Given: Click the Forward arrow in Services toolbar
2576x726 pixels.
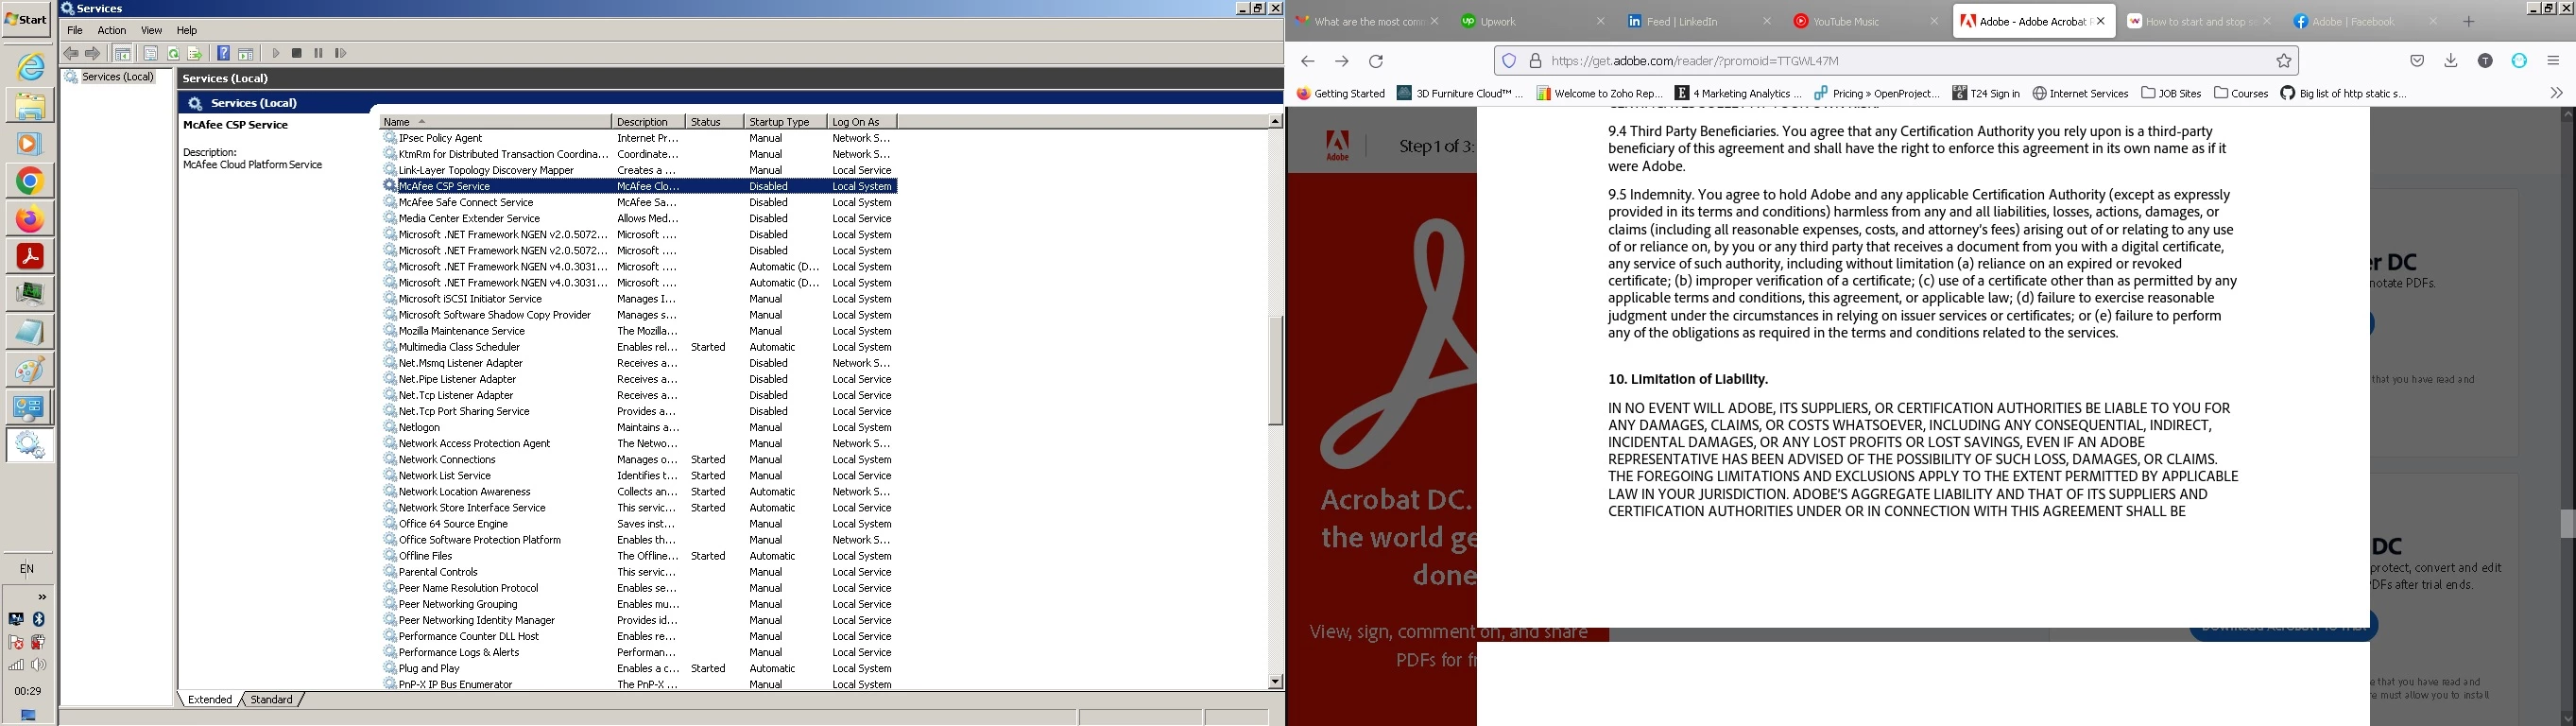Looking at the screenshot, I should 93,54.
